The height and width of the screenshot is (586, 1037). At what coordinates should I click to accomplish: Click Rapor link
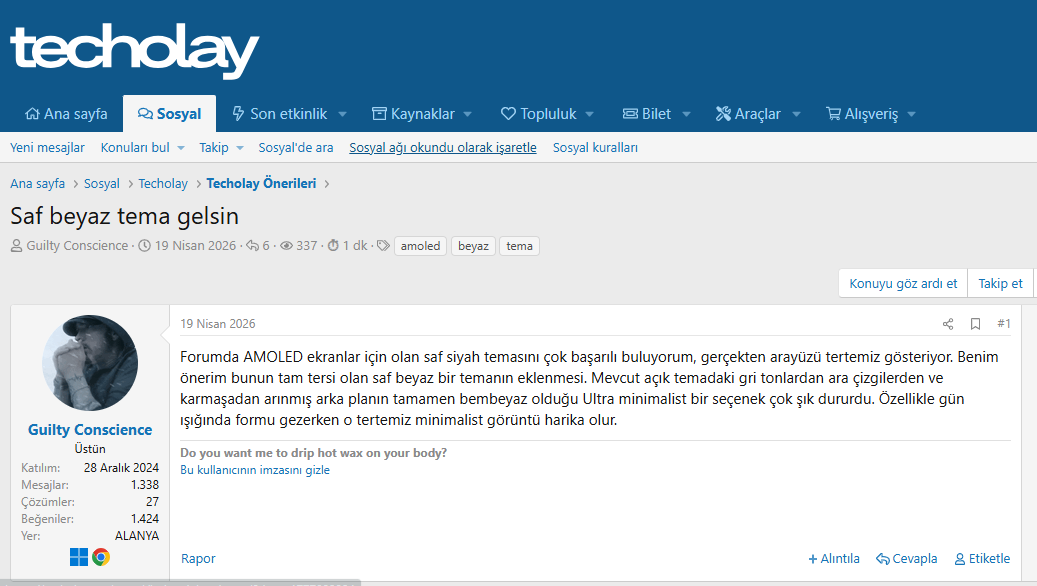point(198,558)
